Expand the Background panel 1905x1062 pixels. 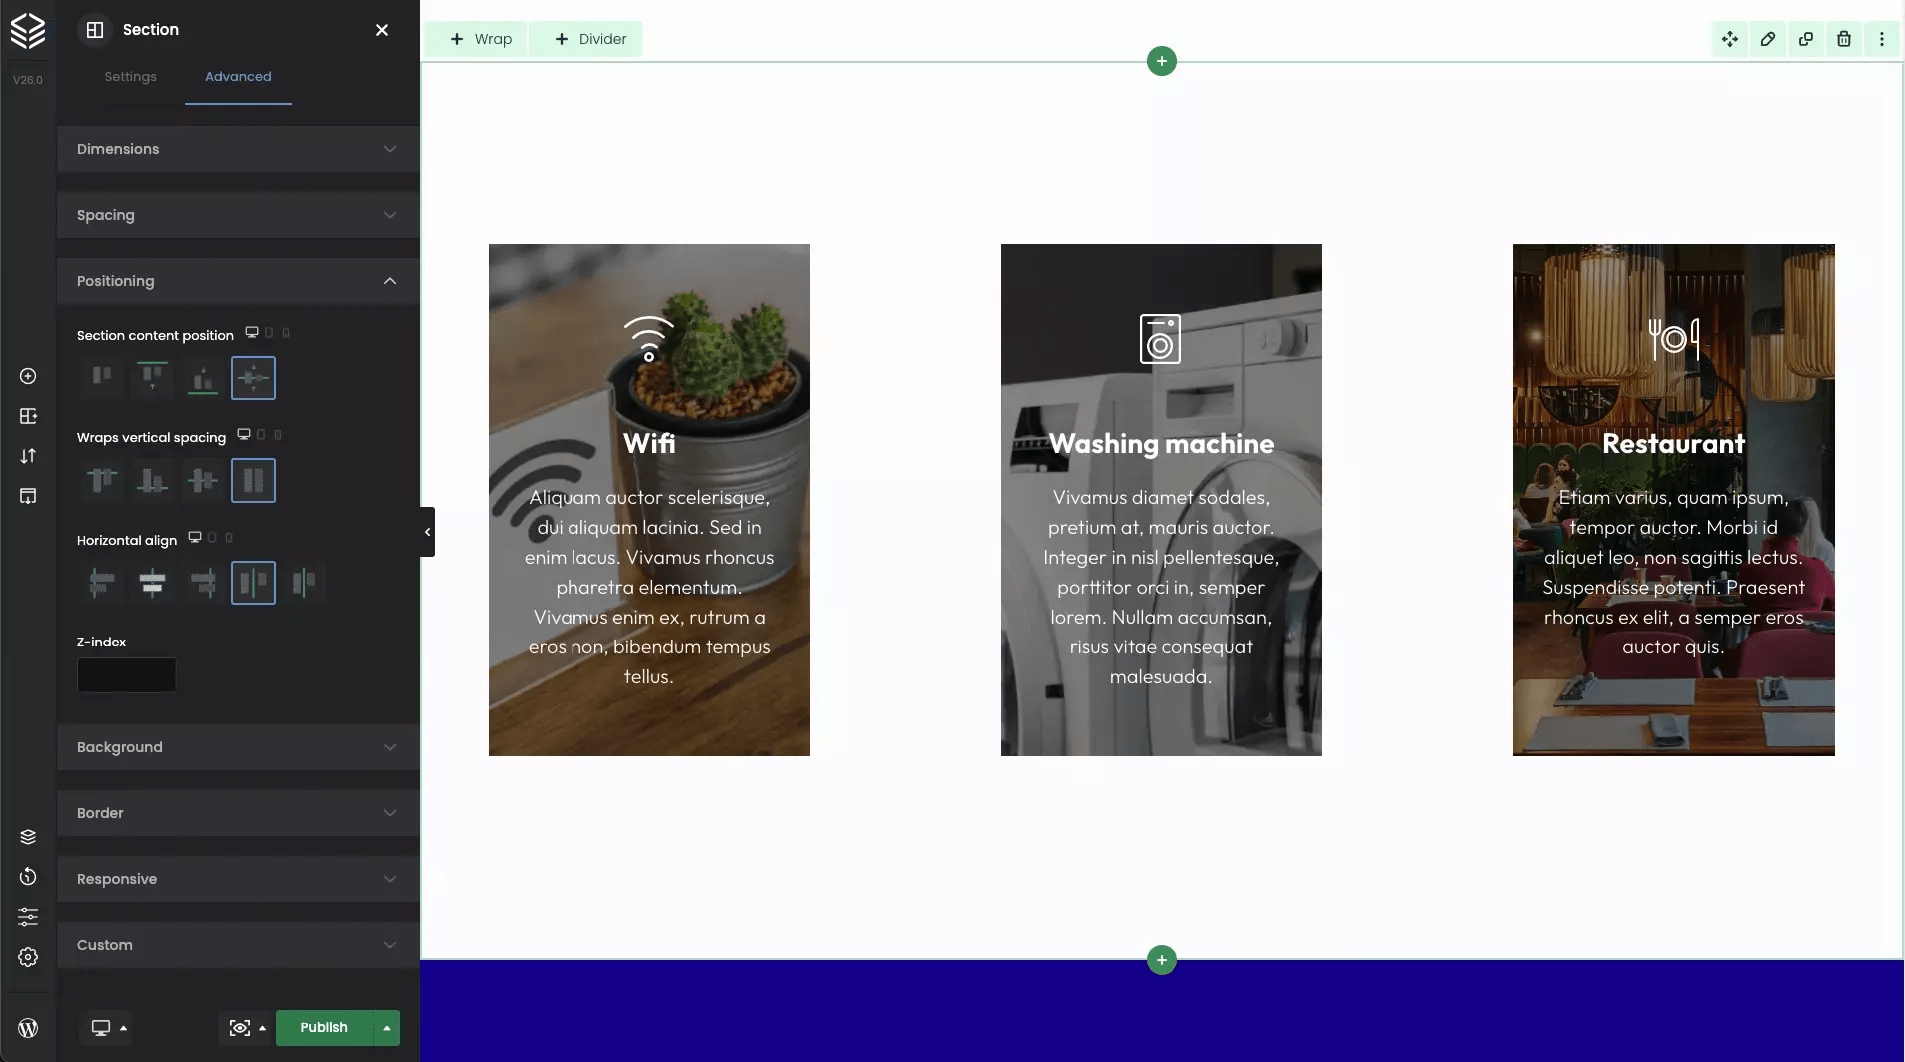pyautogui.click(x=238, y=747)
